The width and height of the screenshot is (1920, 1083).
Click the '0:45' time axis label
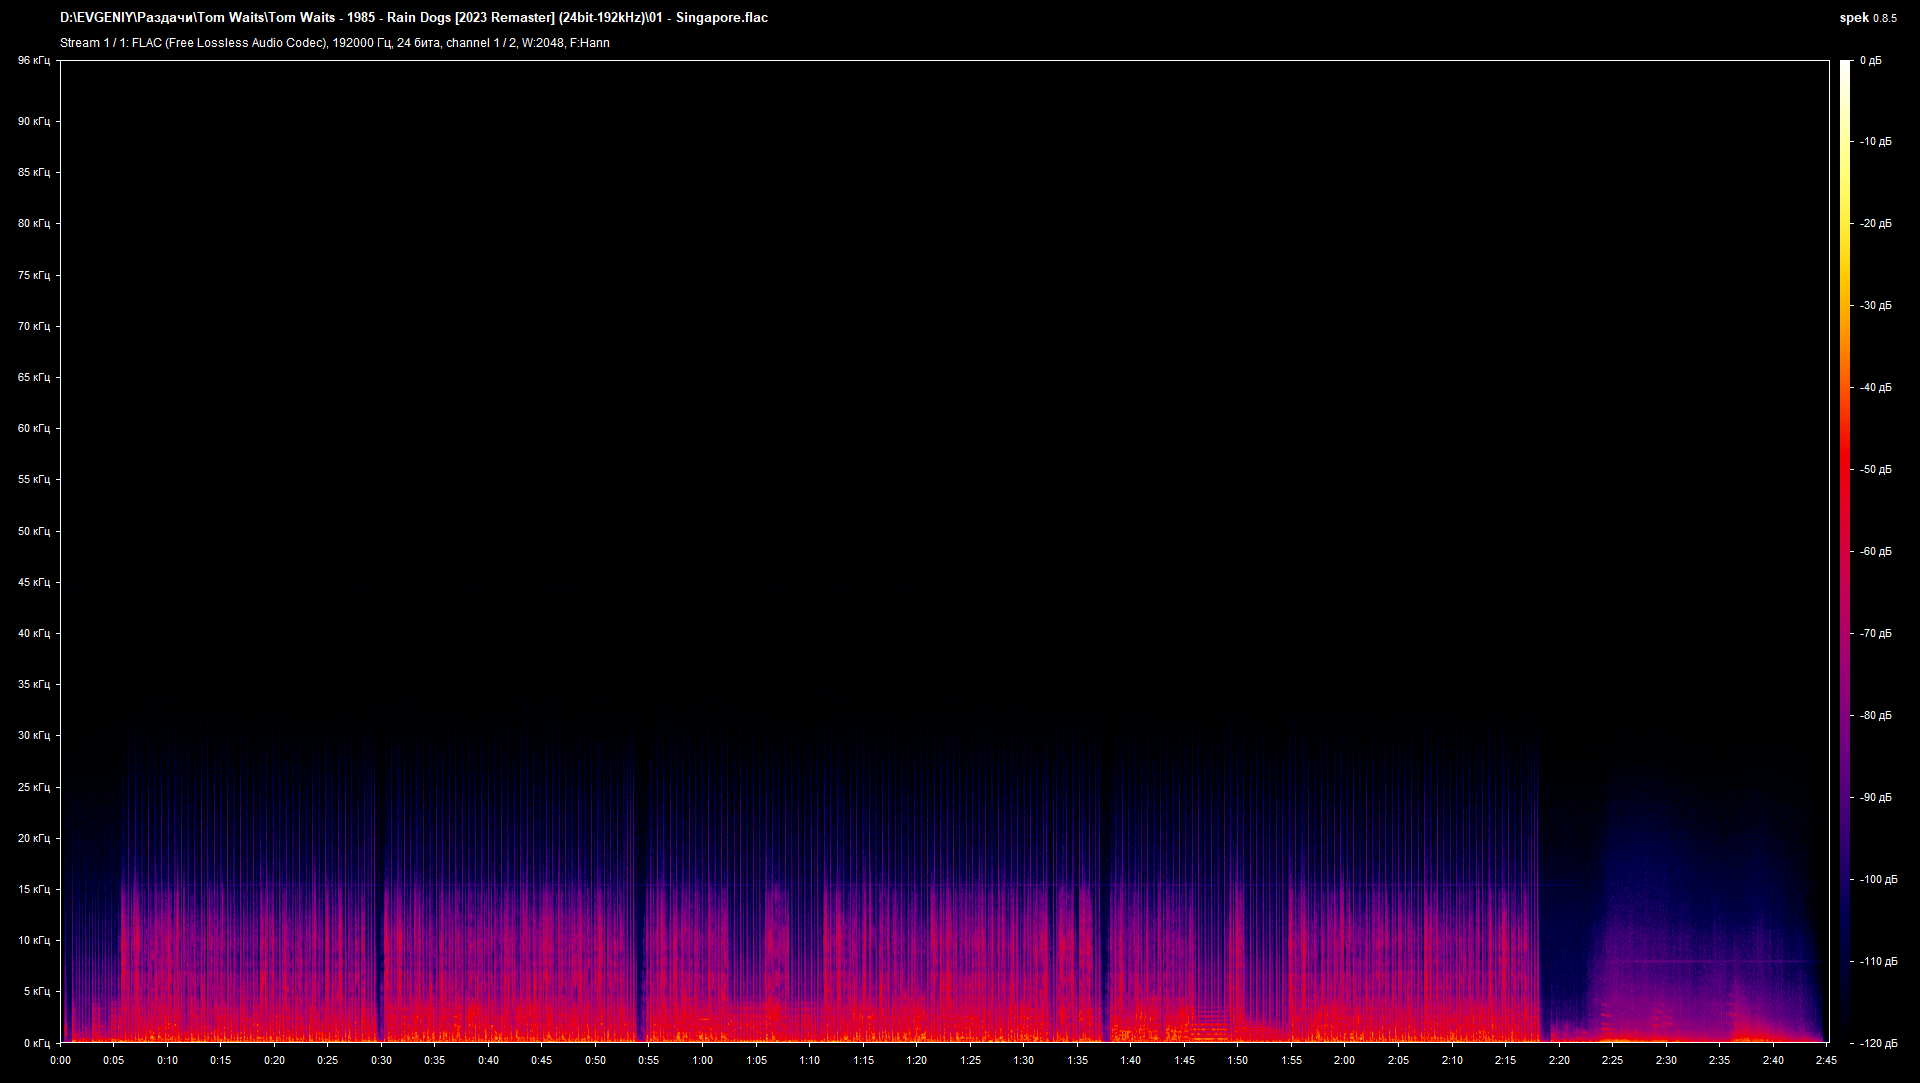[542, 1061]
